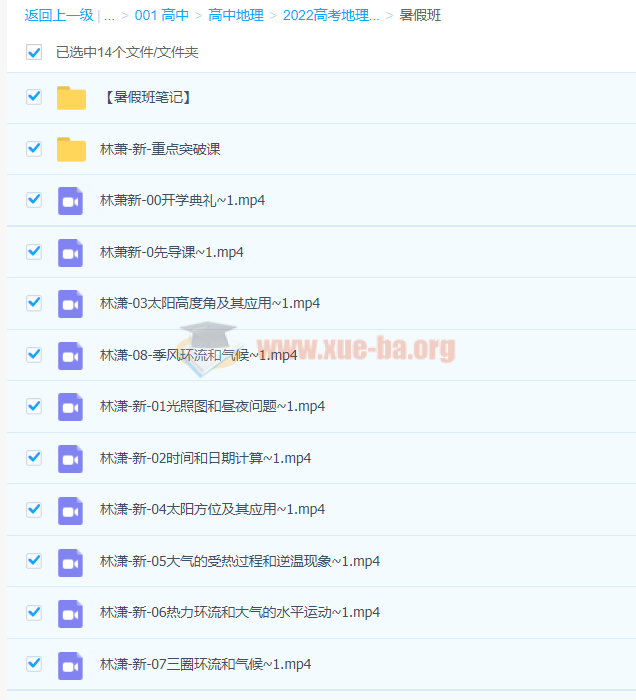Select file name 林潇-新-02时间和日期计算~1.mp4
Viewport: 636px width, 700px height.
click(x=205, y=458)
